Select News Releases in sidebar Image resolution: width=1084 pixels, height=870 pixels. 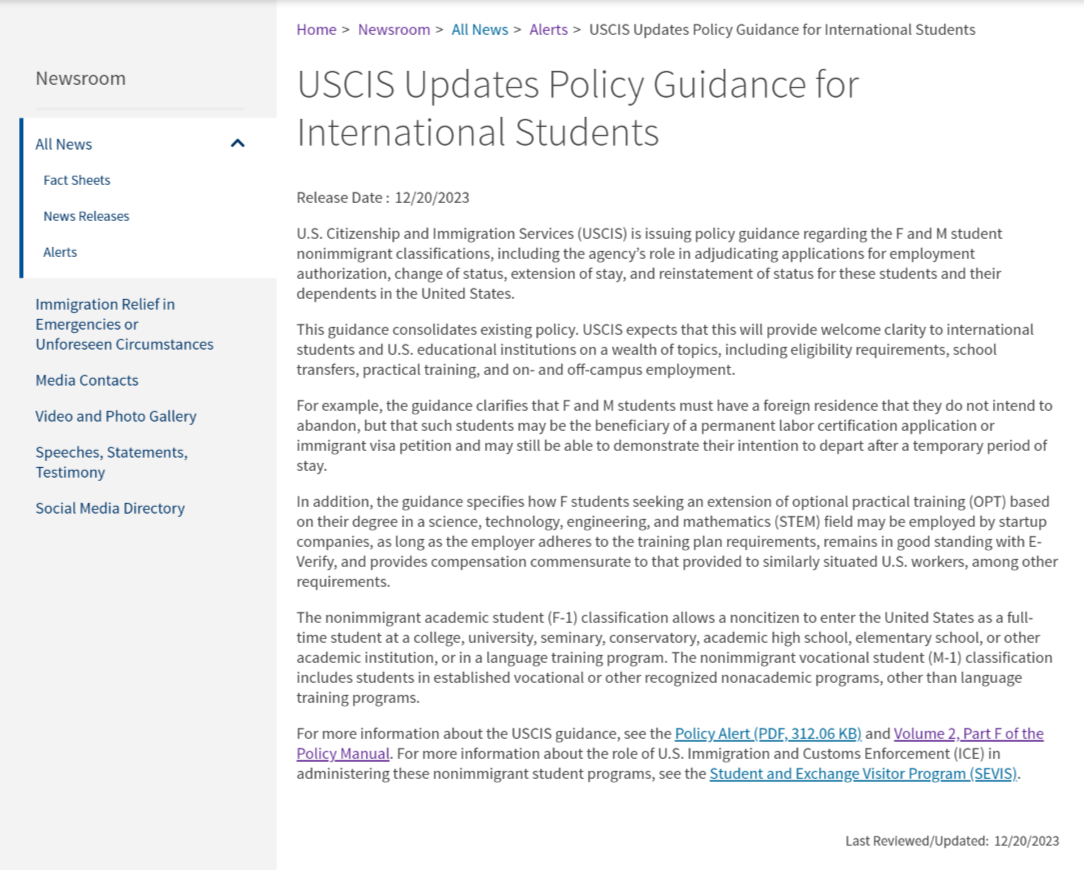pos(86,216)
